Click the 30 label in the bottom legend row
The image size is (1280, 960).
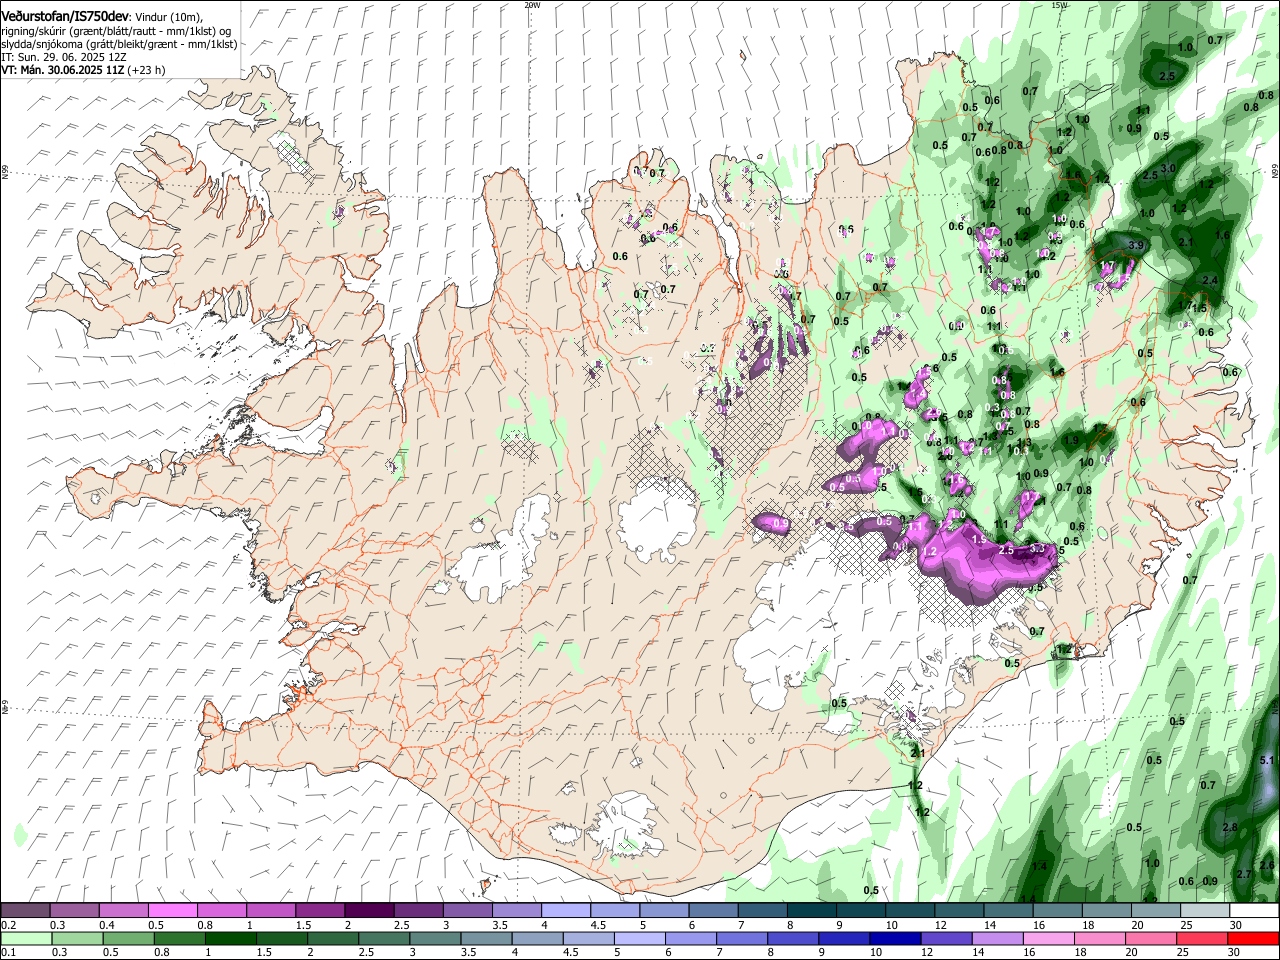[1234, 953]
